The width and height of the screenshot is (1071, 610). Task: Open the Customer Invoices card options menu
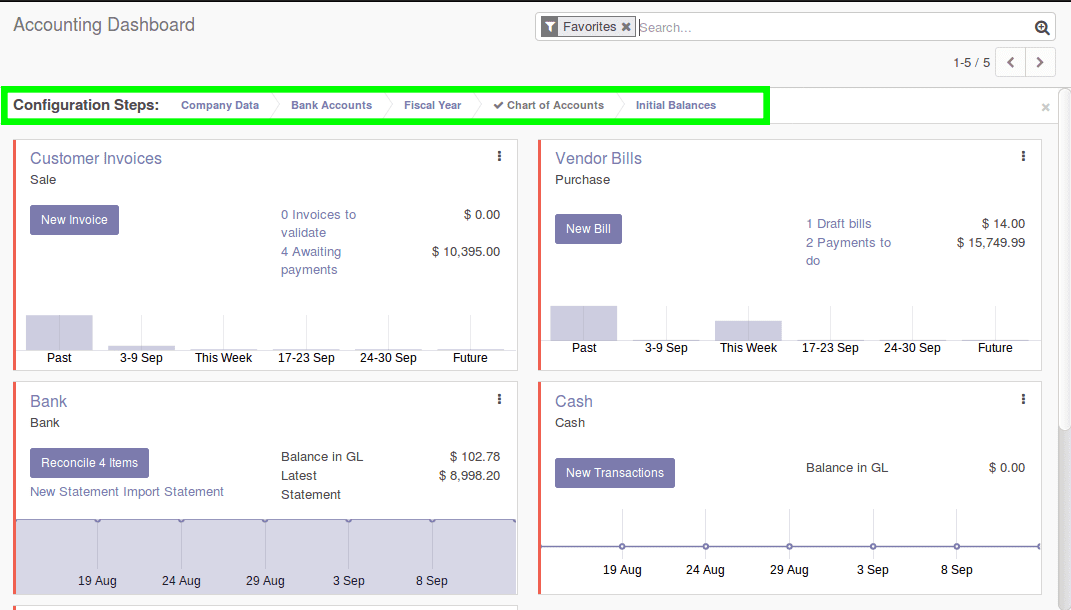click(x=499, y=156)
